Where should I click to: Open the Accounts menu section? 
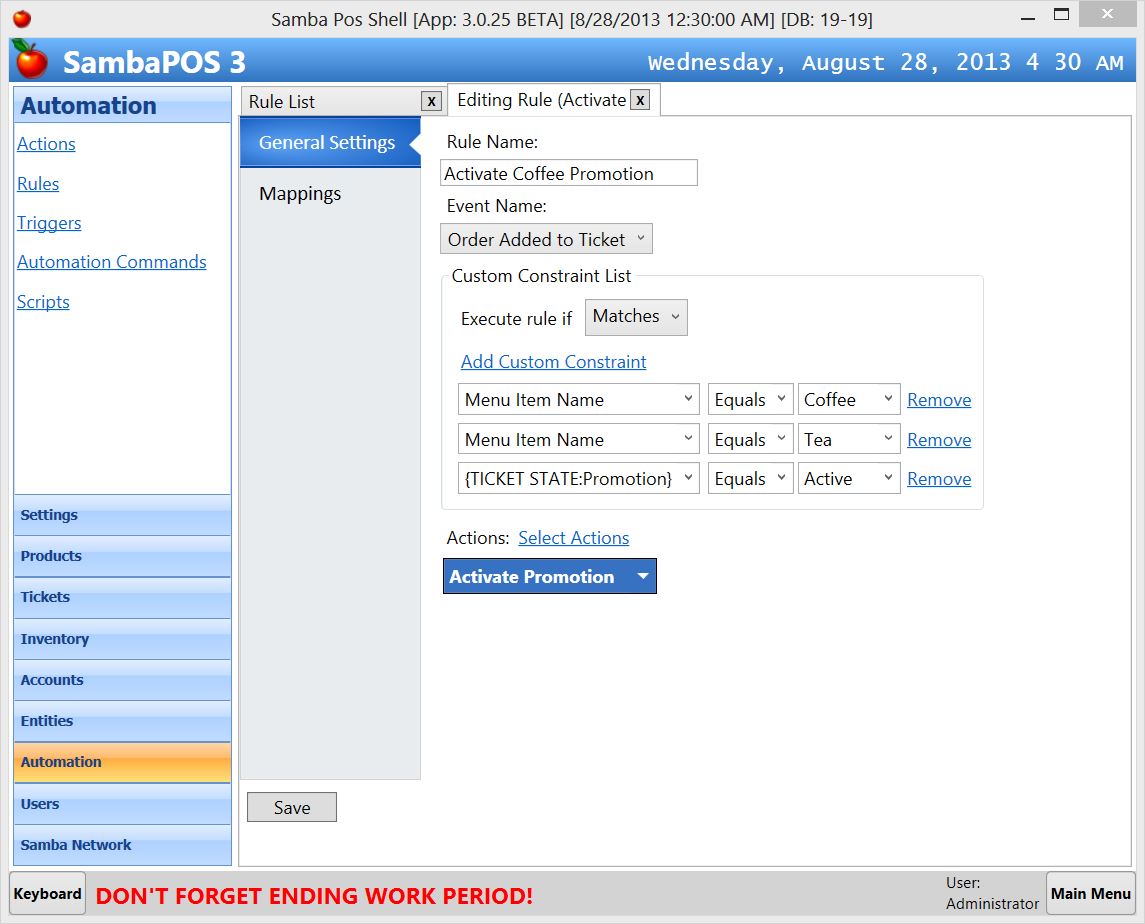122,680
